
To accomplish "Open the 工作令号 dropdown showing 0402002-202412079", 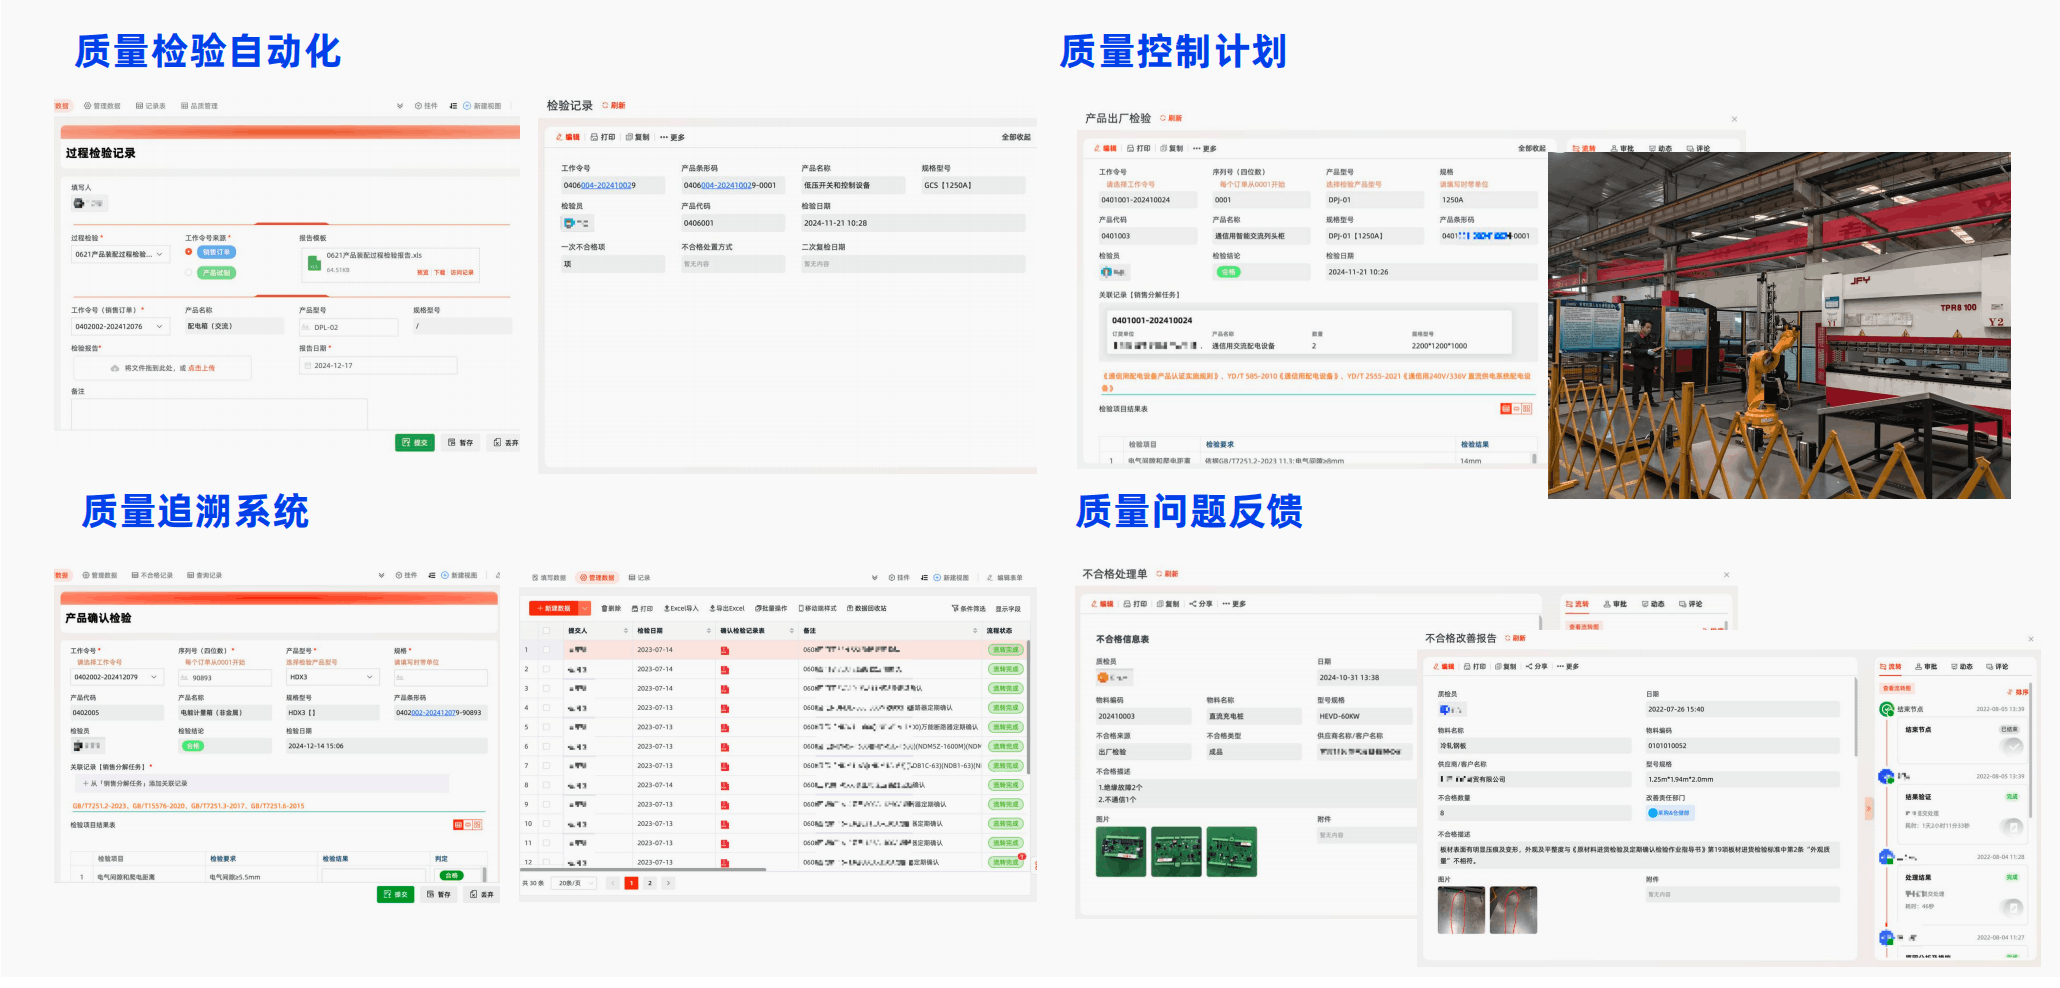I will pyautogui.click(x=116, y=677).
